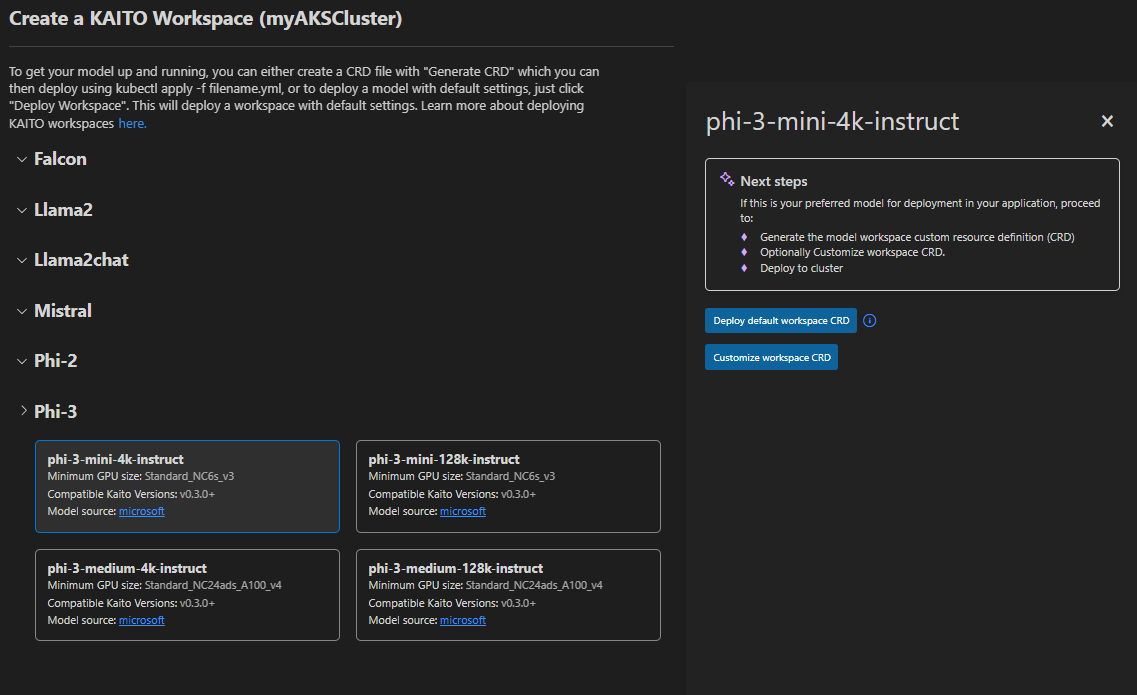This screenshot has height=695, width=1137.
Task: Collapse the Phi-3 section chevron
Action: [x=23, y=411]
